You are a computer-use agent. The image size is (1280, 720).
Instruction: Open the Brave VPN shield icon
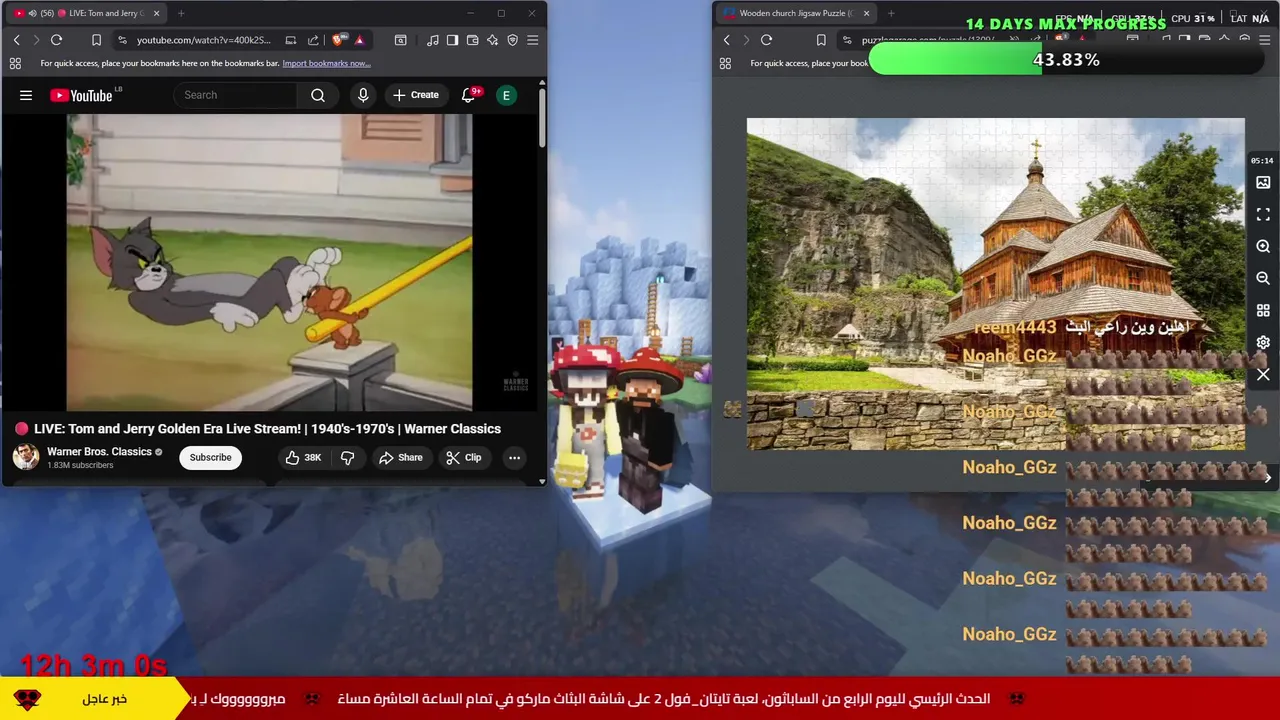(512, 40)
